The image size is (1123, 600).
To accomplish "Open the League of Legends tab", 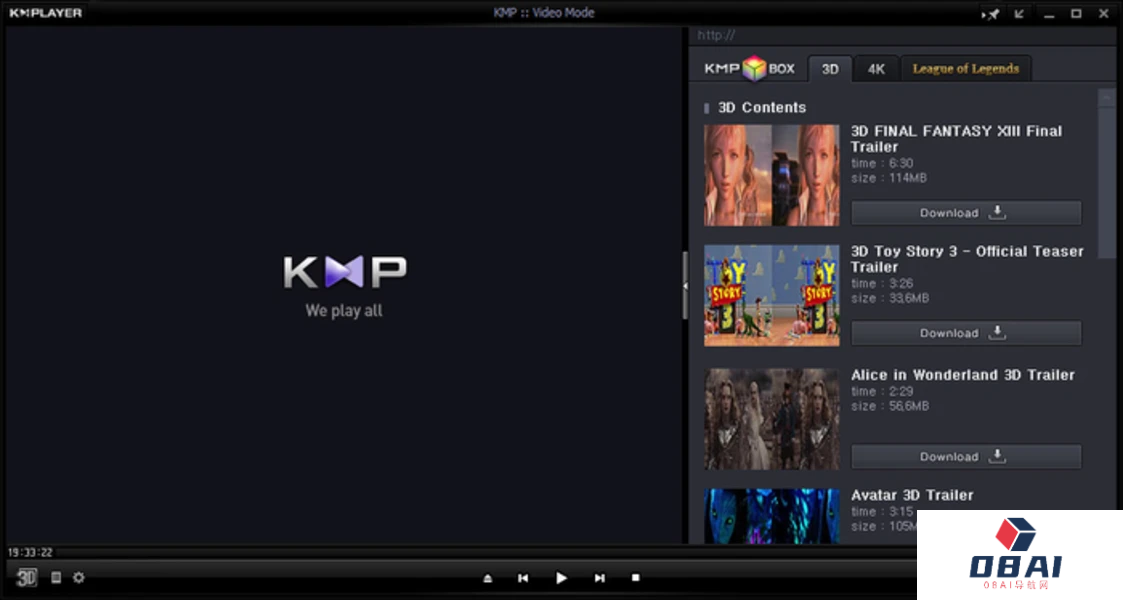I will [965, 69].
